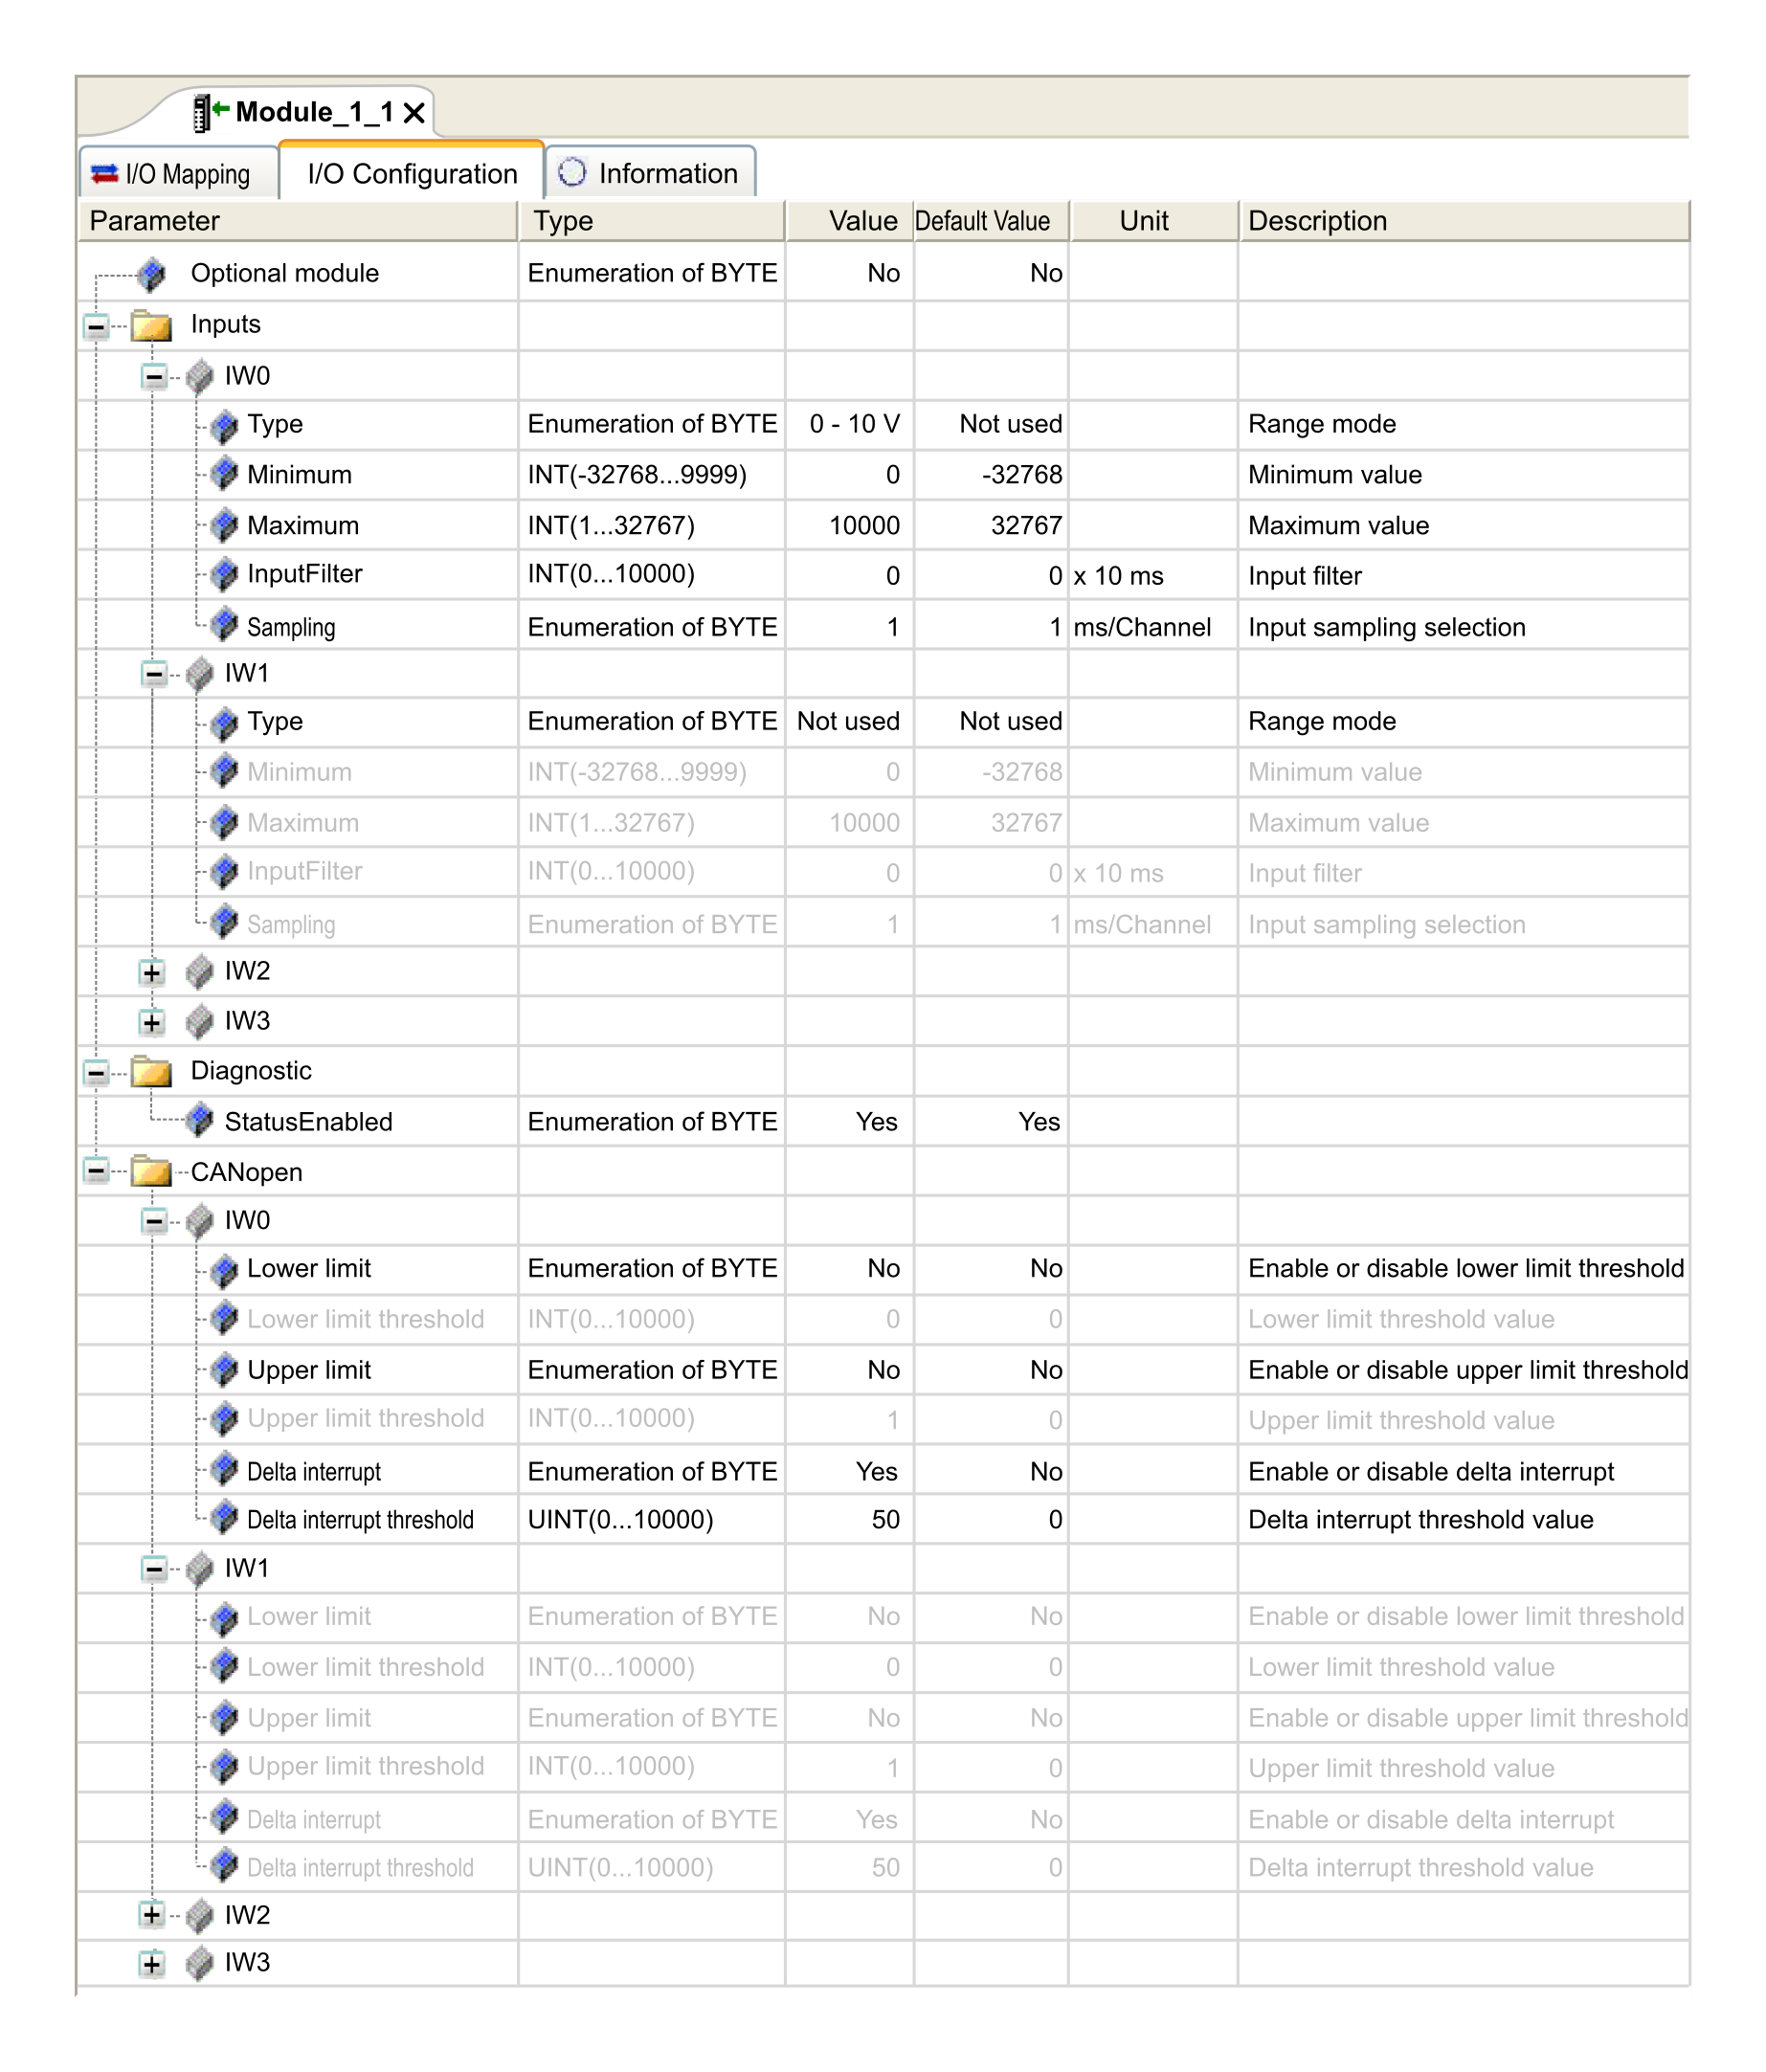Click the CANopen folder icon
The width and height of the screenshot is (1766, 2072).
pos(151,1170)
